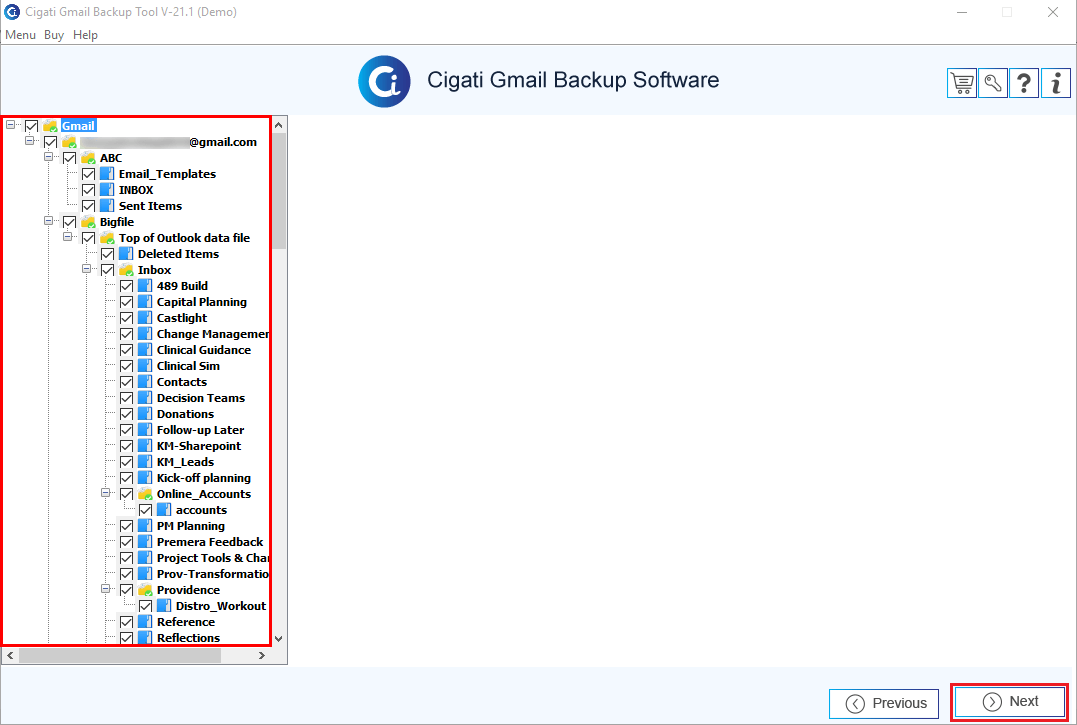Click the accounts subfolder icon
1077x725 pixels.
pyautogui.click(x=164, y=510)
